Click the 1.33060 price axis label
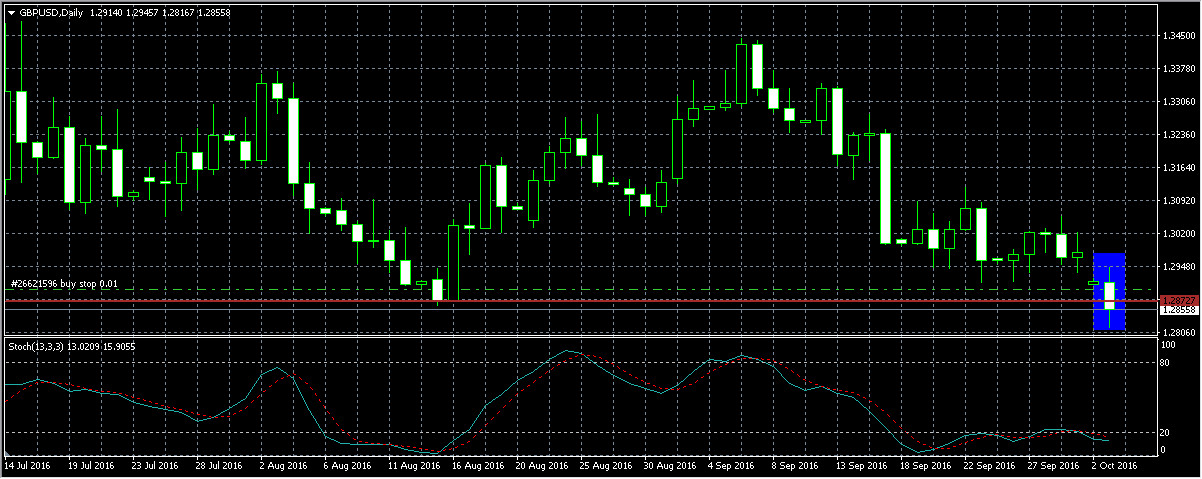 pyautogui.click(x=1180, y=102)
